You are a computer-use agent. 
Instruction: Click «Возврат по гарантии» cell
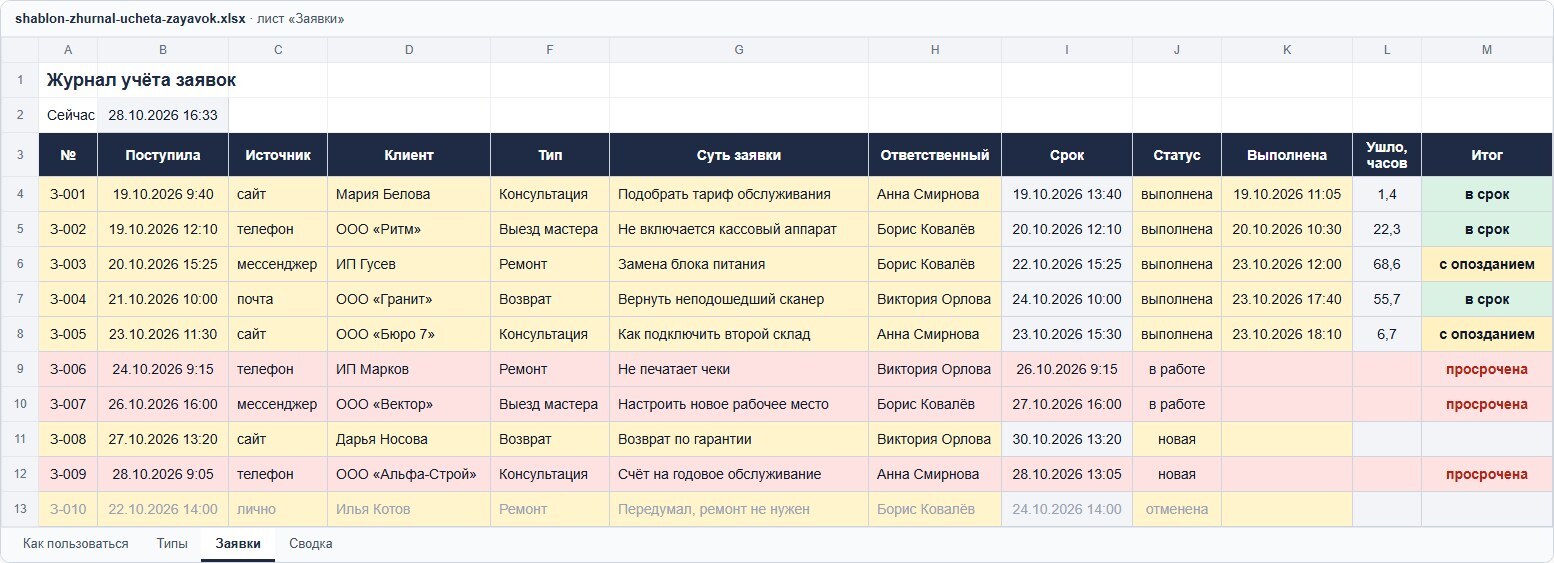pos(739,439)
